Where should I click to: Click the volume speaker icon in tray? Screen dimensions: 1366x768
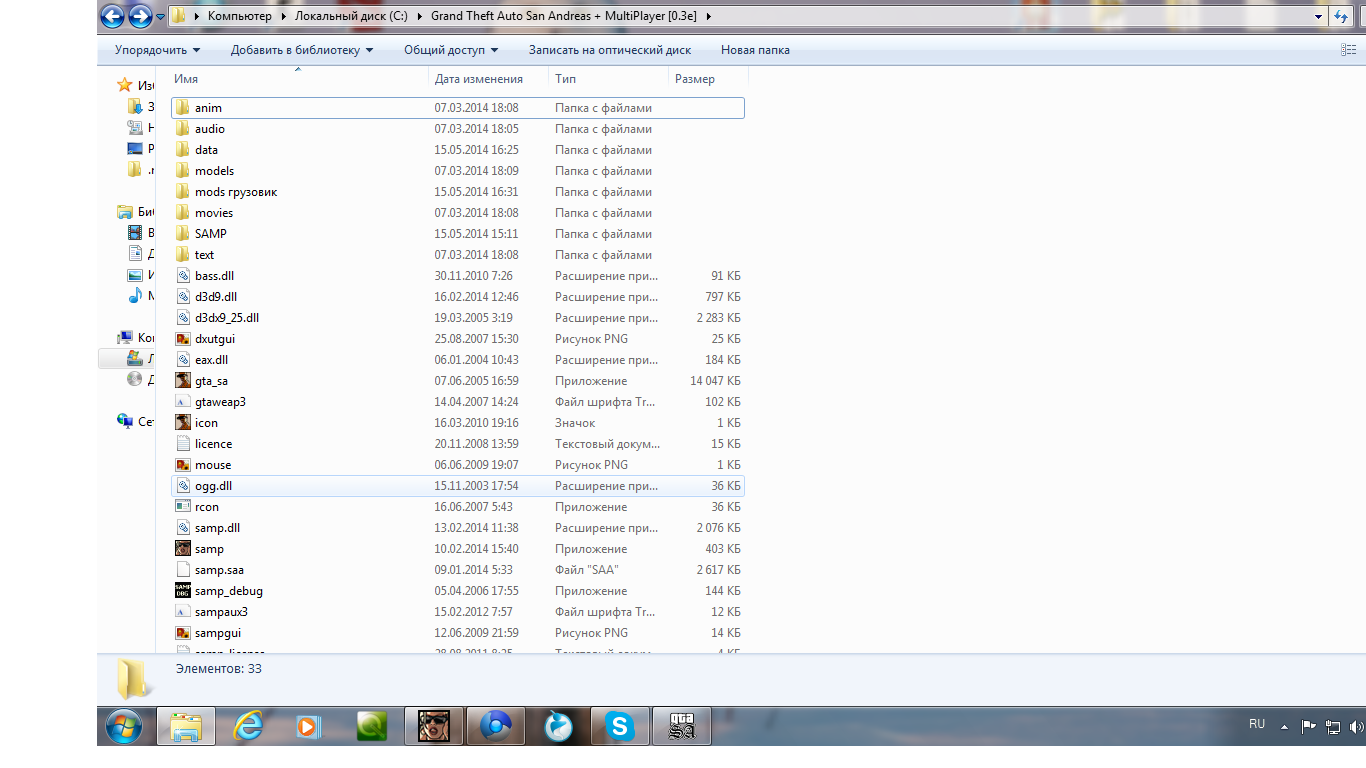pyautogui.click(x=1356, y=727)
